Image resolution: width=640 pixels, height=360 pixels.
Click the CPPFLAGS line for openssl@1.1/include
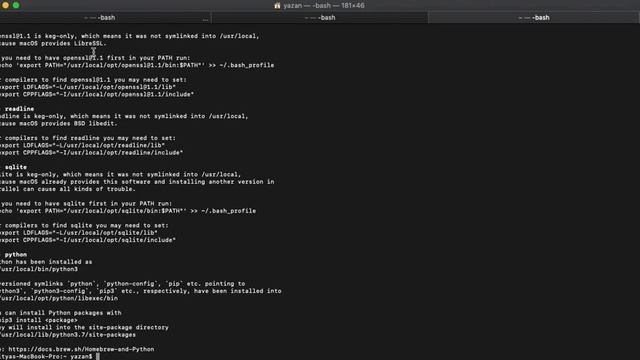click(97, 95)
